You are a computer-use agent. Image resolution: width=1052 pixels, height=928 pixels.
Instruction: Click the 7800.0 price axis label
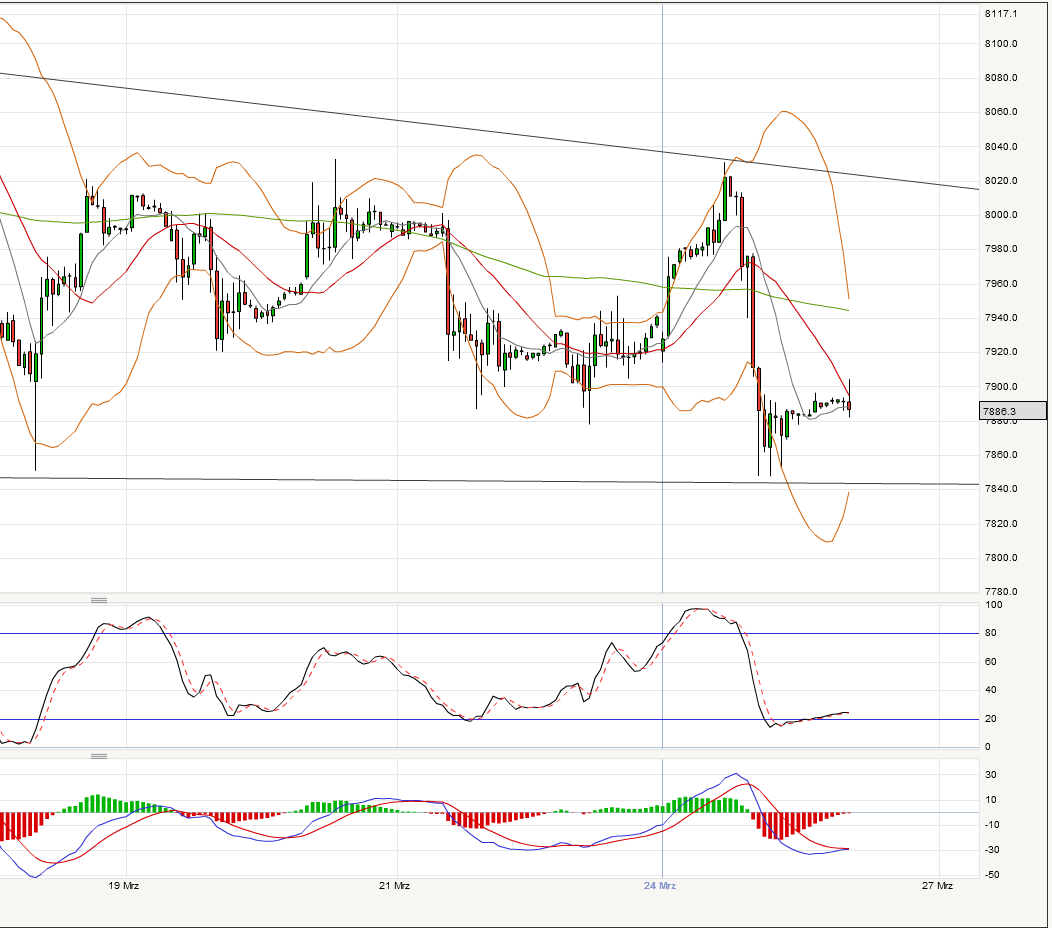coord(1001,558)
